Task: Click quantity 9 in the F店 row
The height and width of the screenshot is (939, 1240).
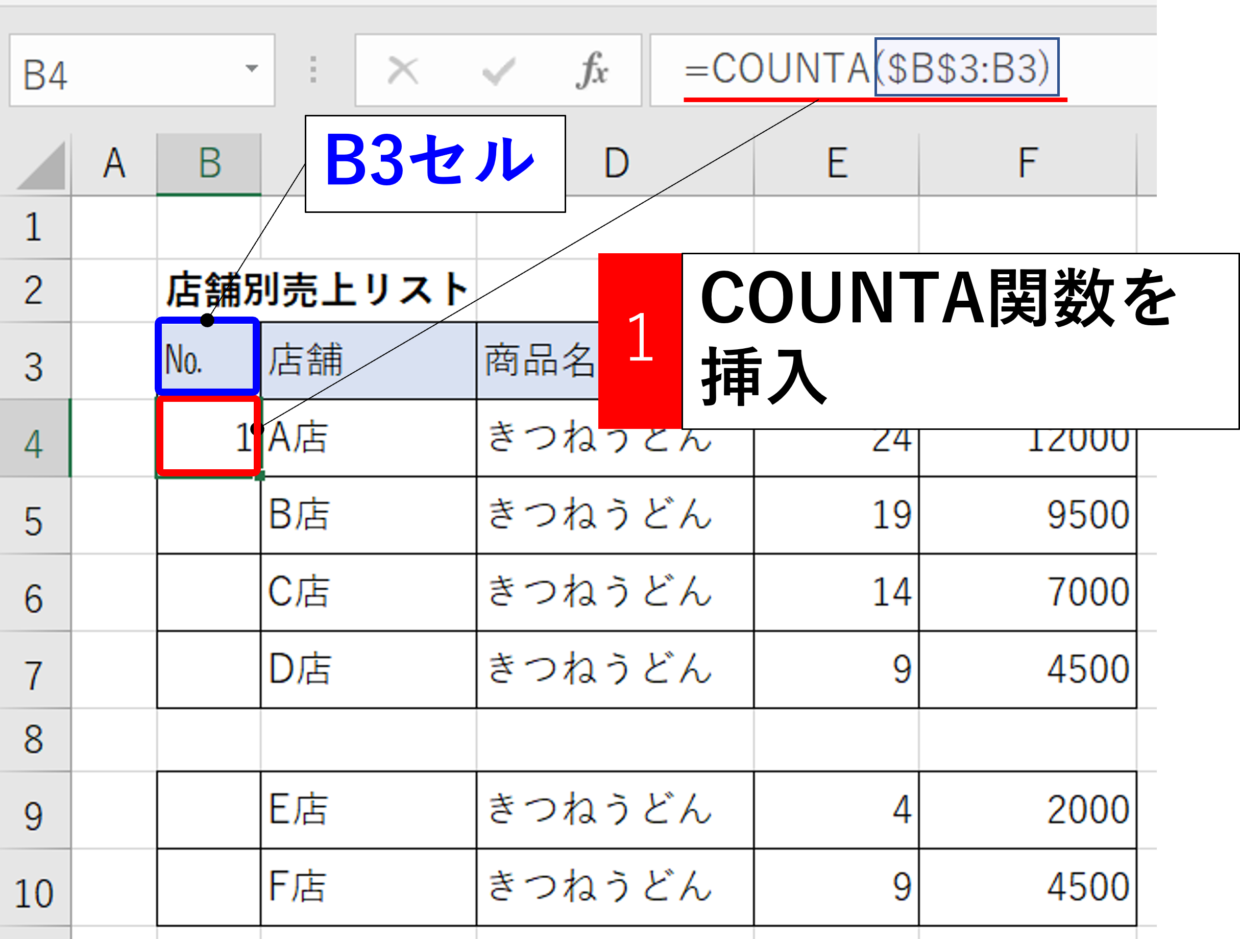Action: click(836, 887)
